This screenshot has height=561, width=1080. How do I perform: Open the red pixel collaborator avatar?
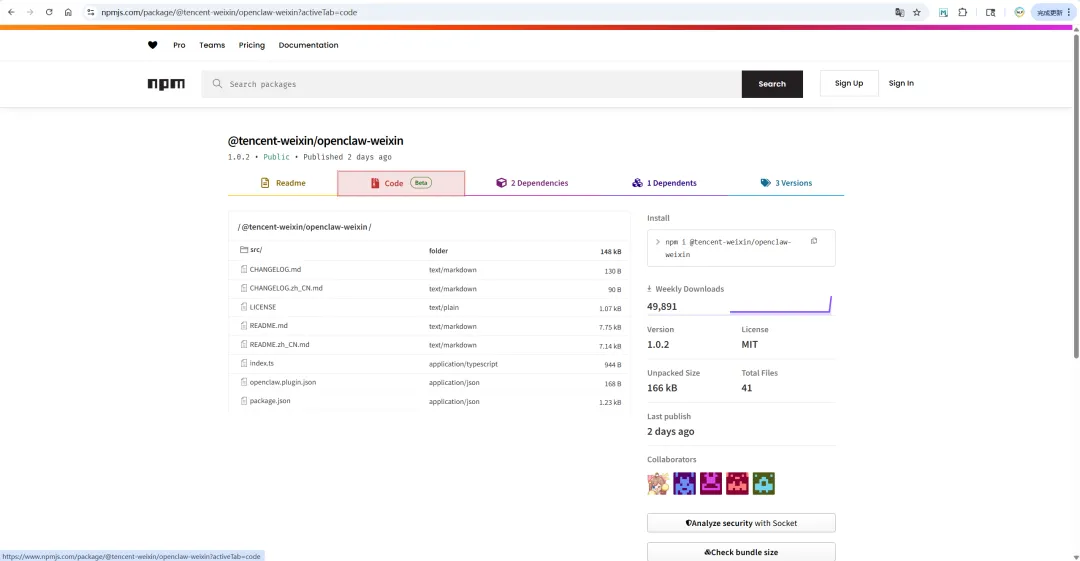click(737, 483)
